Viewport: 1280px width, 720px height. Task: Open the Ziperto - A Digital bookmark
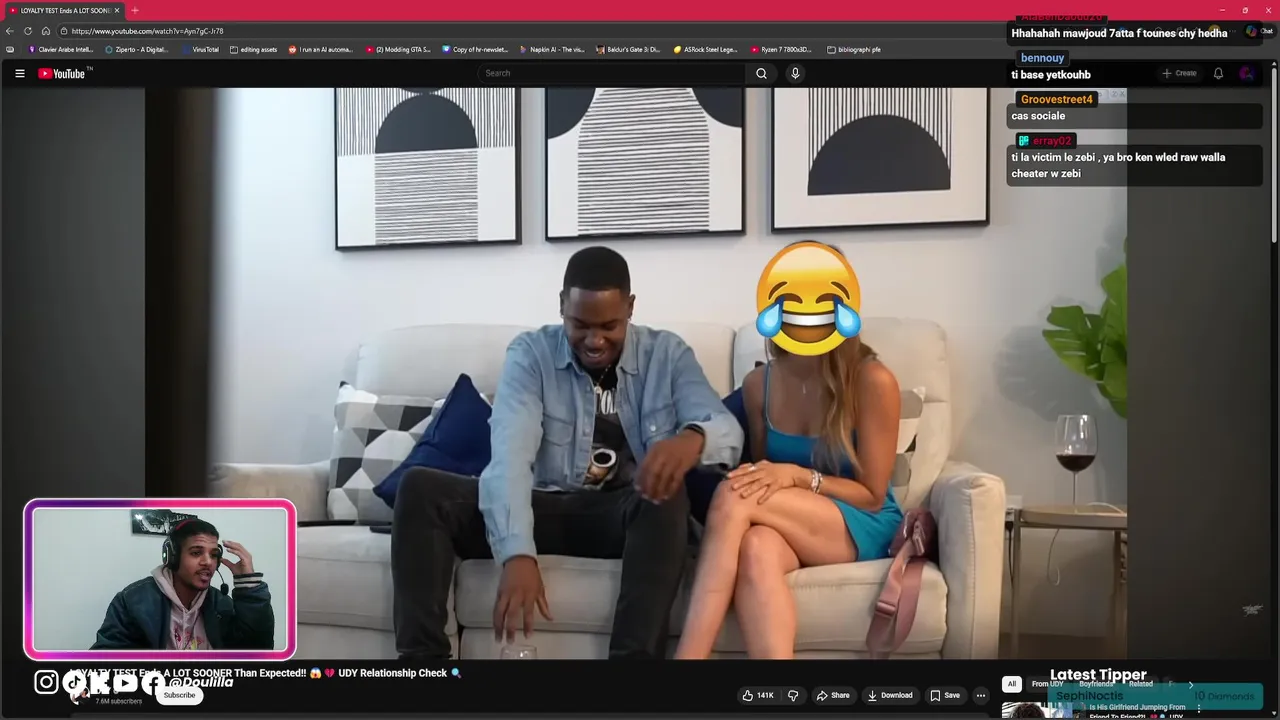137,49
